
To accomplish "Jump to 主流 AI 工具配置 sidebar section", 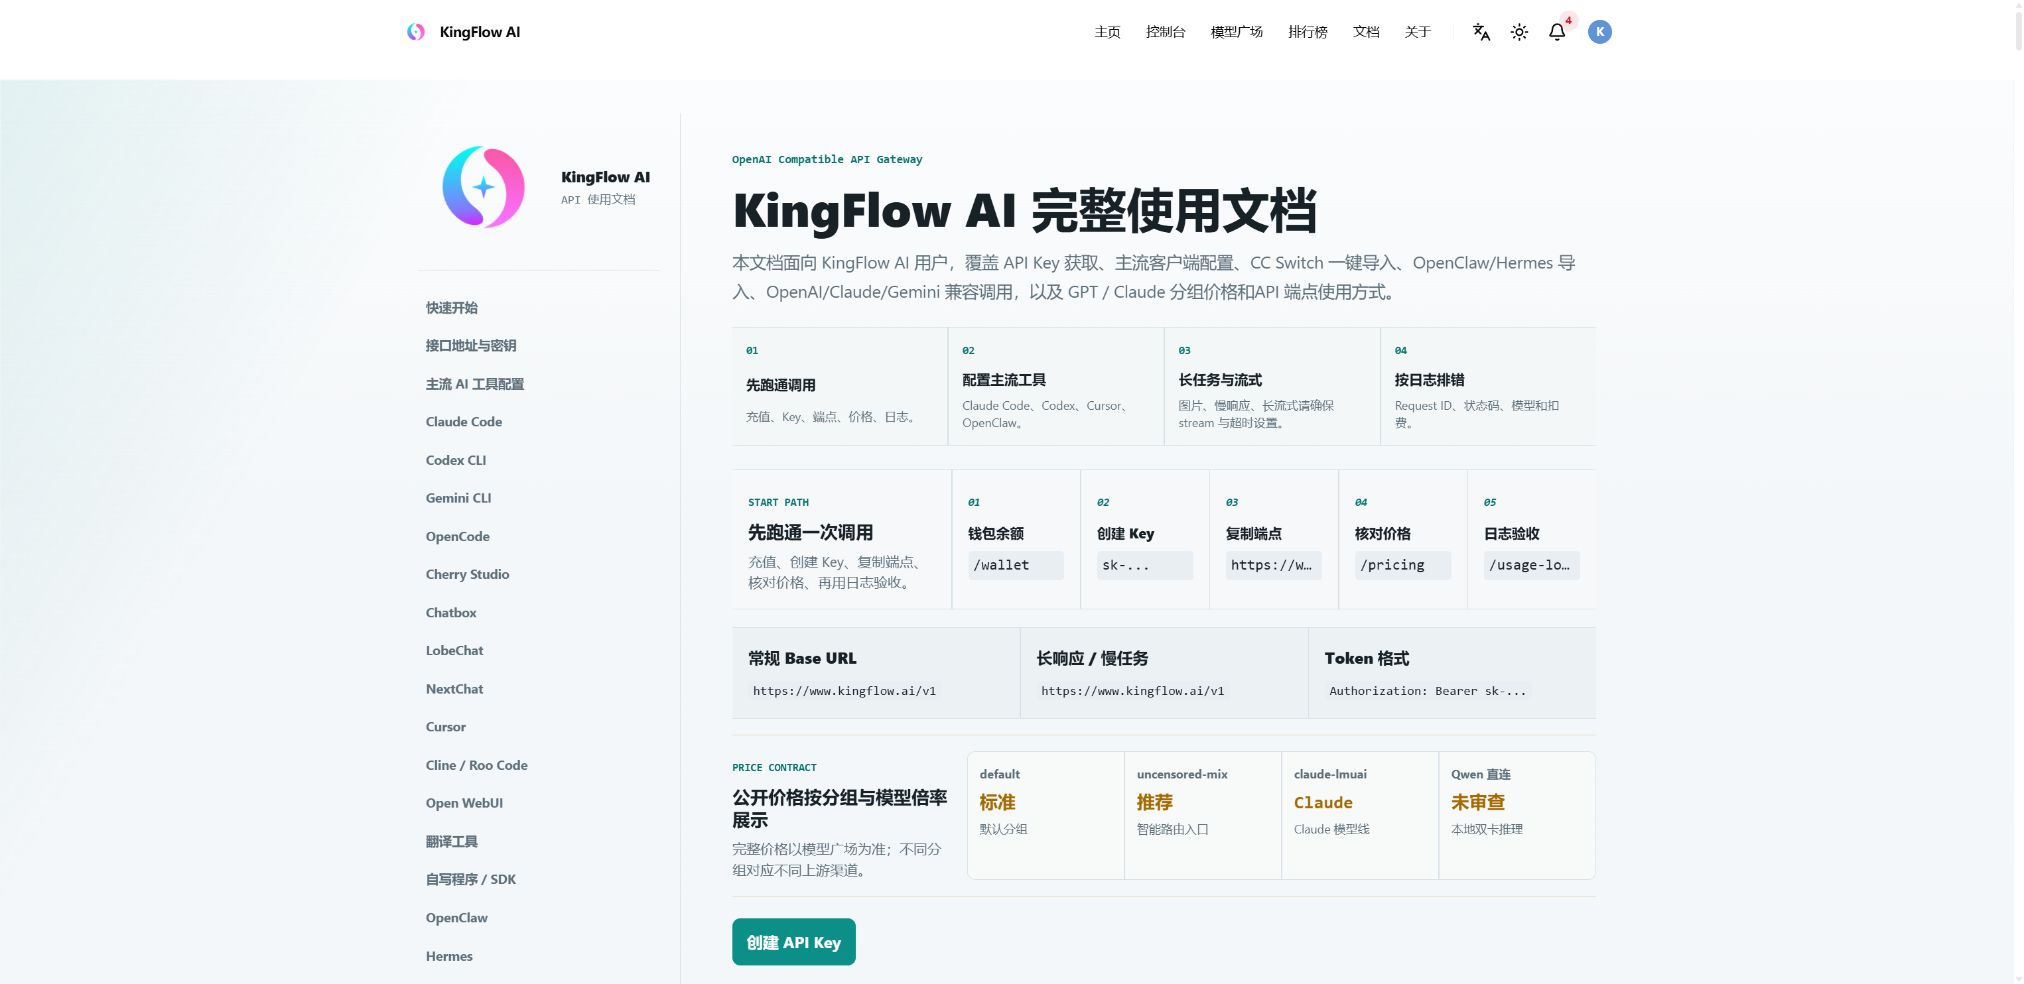I will point(475,384).
